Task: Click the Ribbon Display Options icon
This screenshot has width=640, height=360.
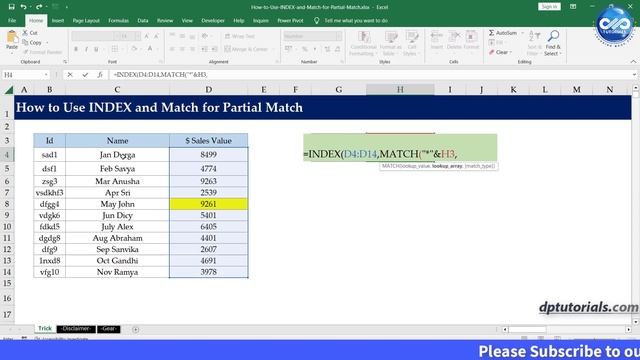Action: pos(573,7)
